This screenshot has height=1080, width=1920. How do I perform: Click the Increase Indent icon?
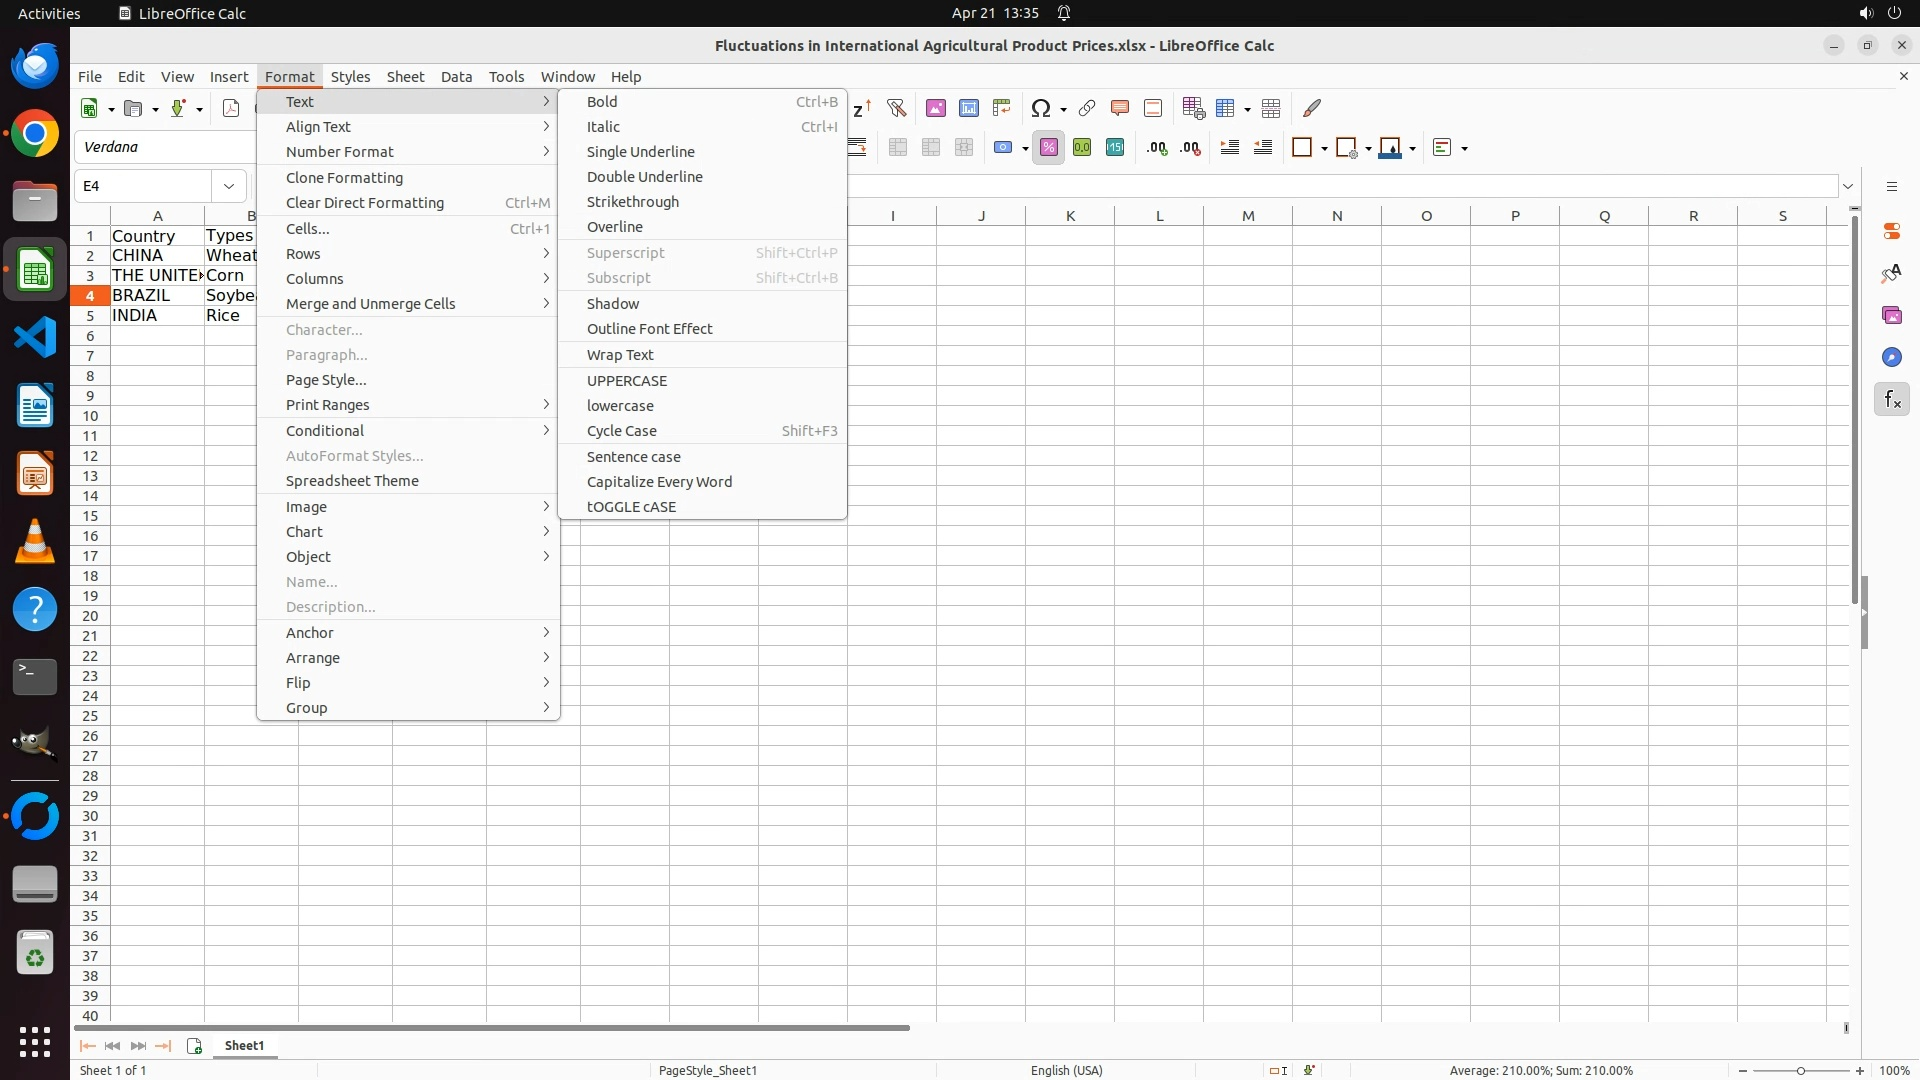click(x=1230, y=148)
